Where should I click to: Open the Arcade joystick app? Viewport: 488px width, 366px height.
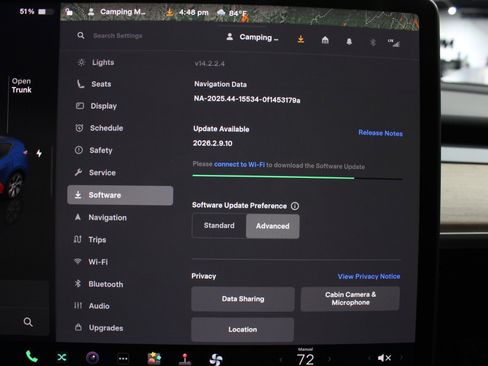pyautogui.click(x=185, y=359)
